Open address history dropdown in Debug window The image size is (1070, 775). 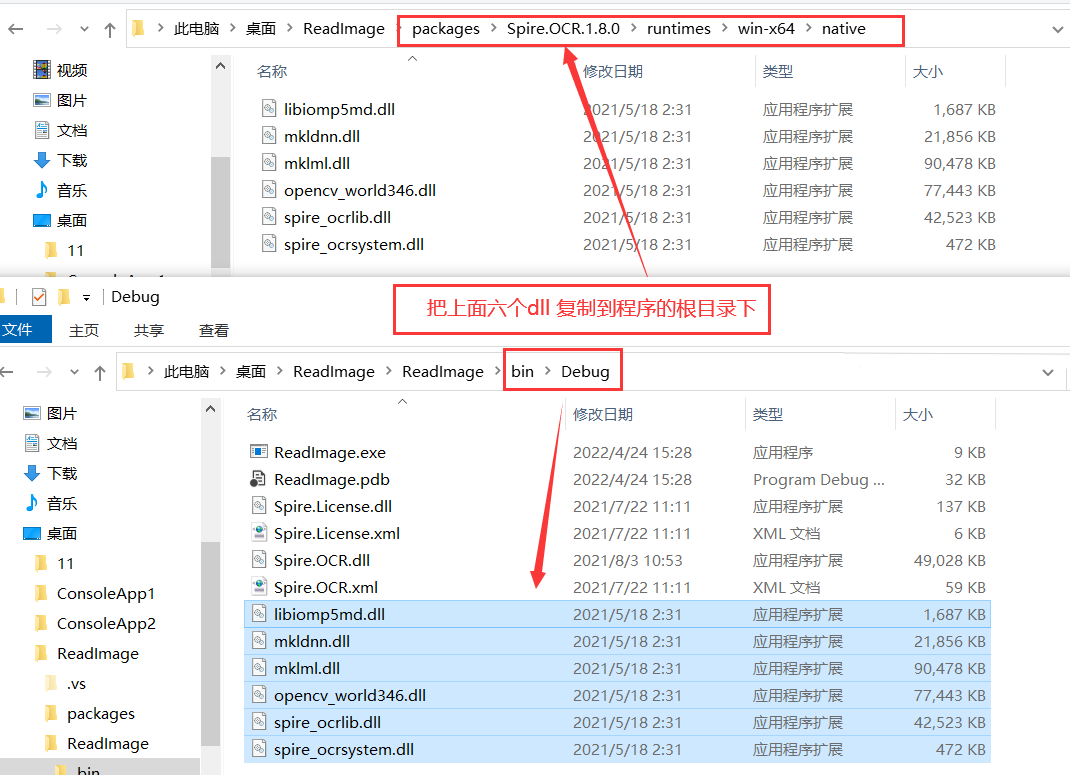pos(1048,372)
